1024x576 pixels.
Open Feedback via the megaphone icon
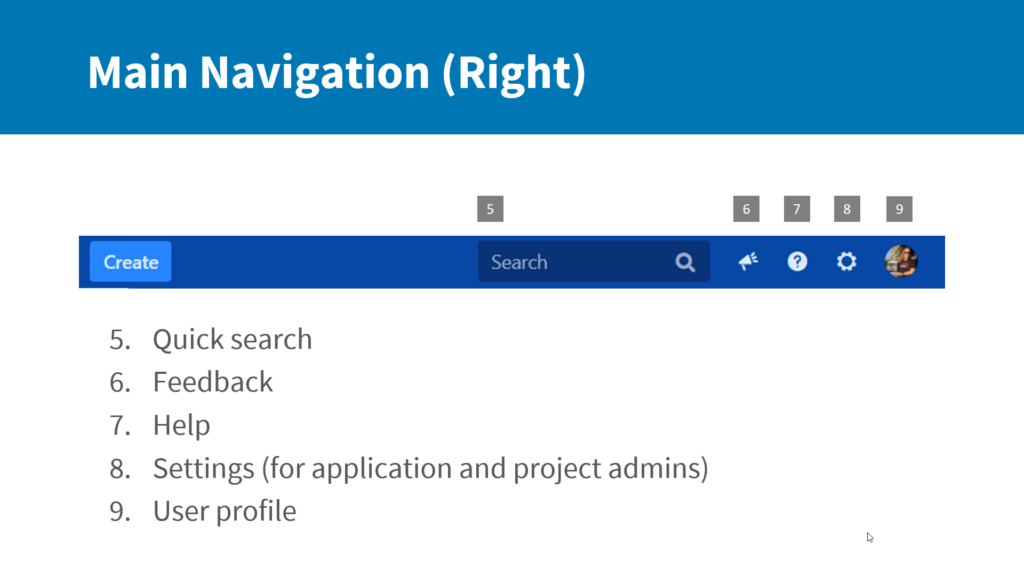[748, 261]
